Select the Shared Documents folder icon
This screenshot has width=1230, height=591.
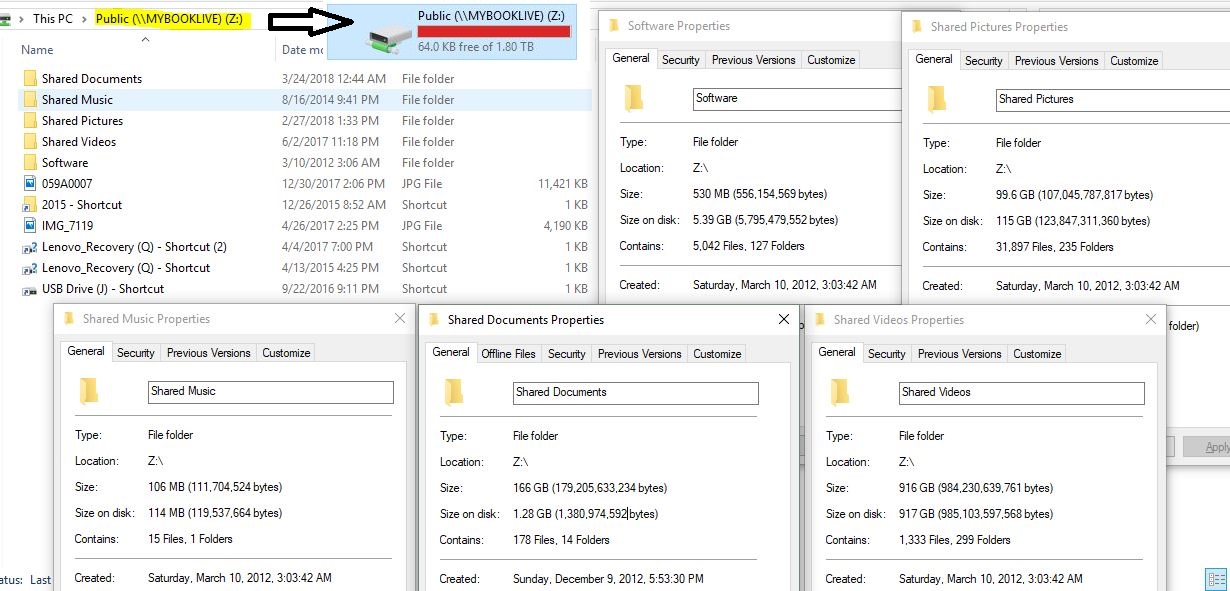click(x=30, y=78)
